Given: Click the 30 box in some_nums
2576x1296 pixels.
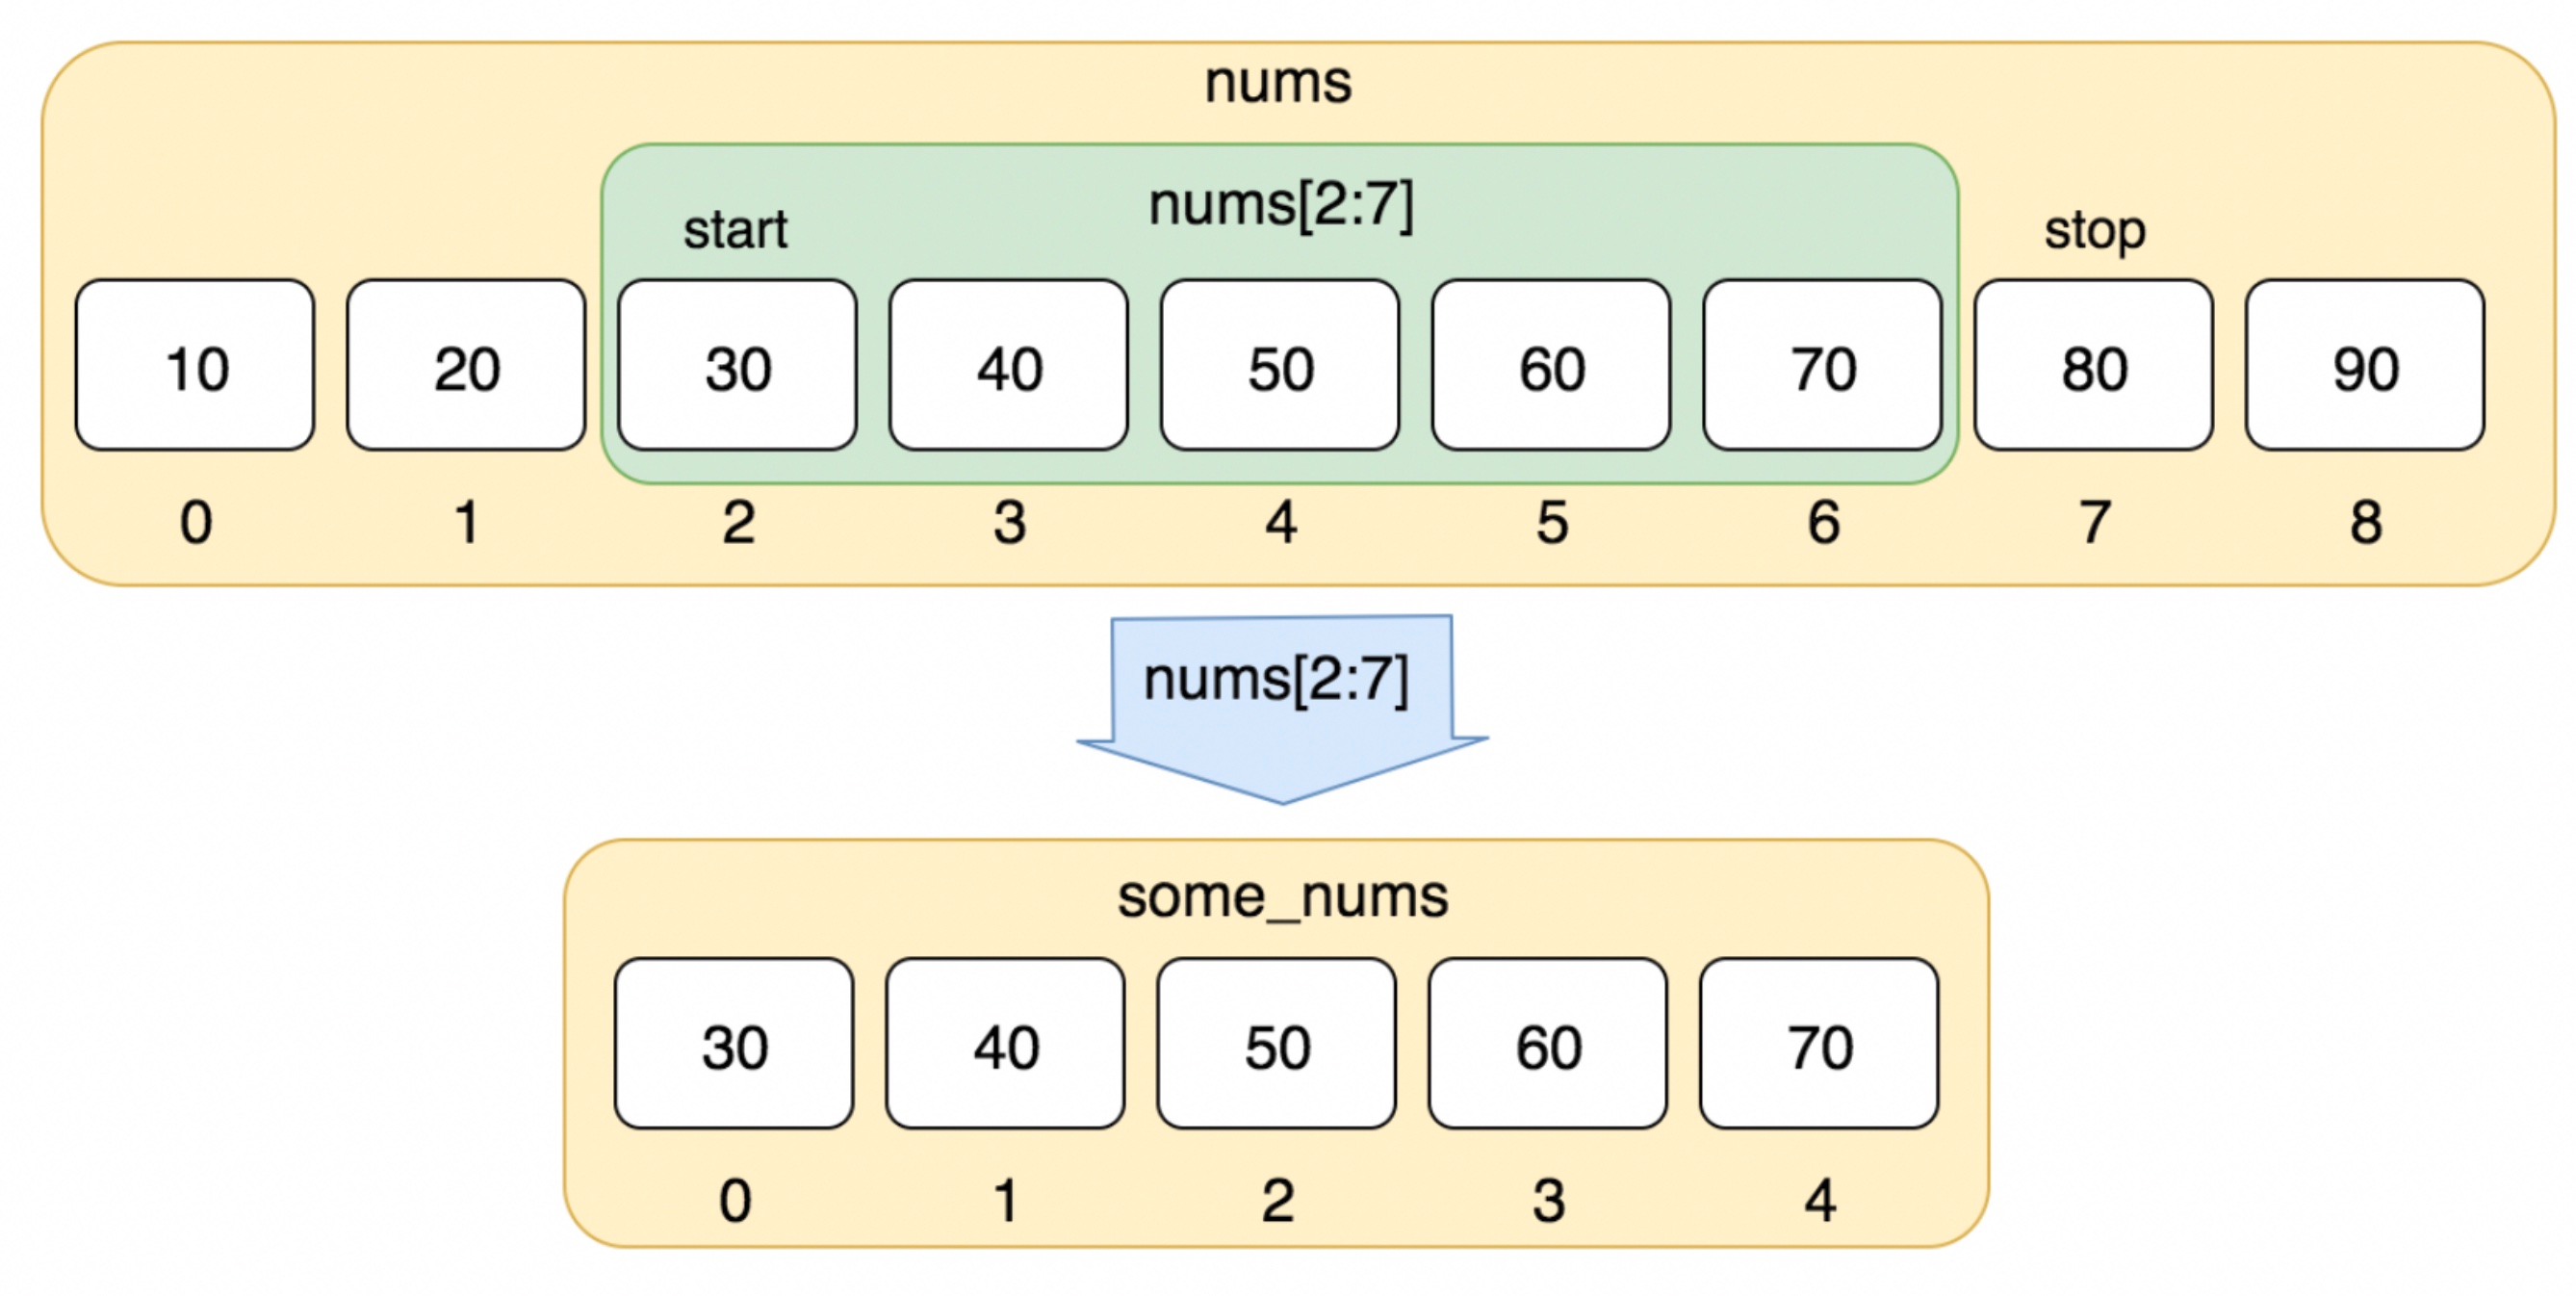Looking at the screenshot, I should [734, 1043].
